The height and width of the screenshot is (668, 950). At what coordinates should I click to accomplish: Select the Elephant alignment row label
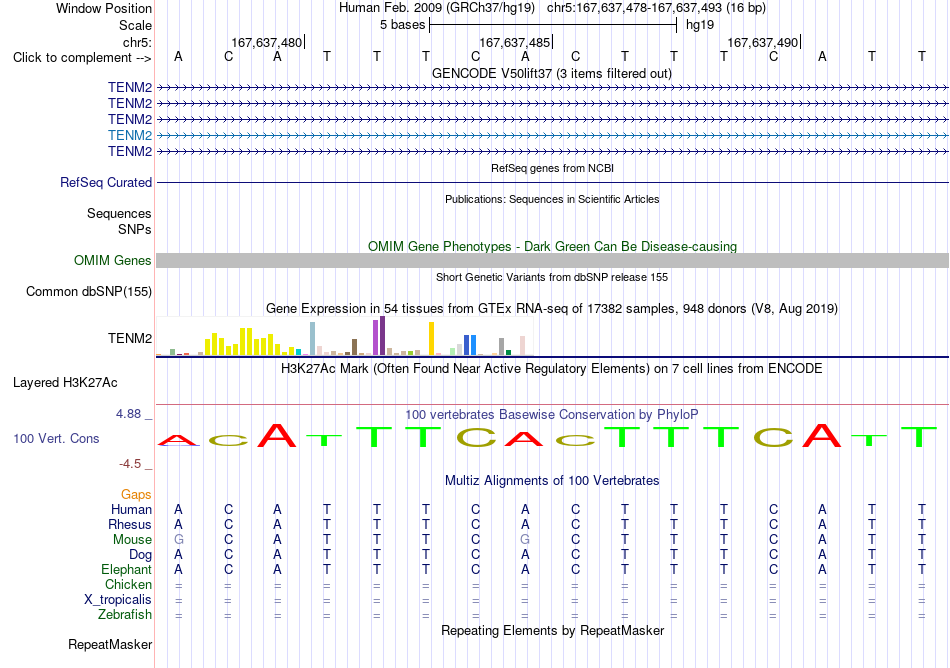(x=126, y=570)
